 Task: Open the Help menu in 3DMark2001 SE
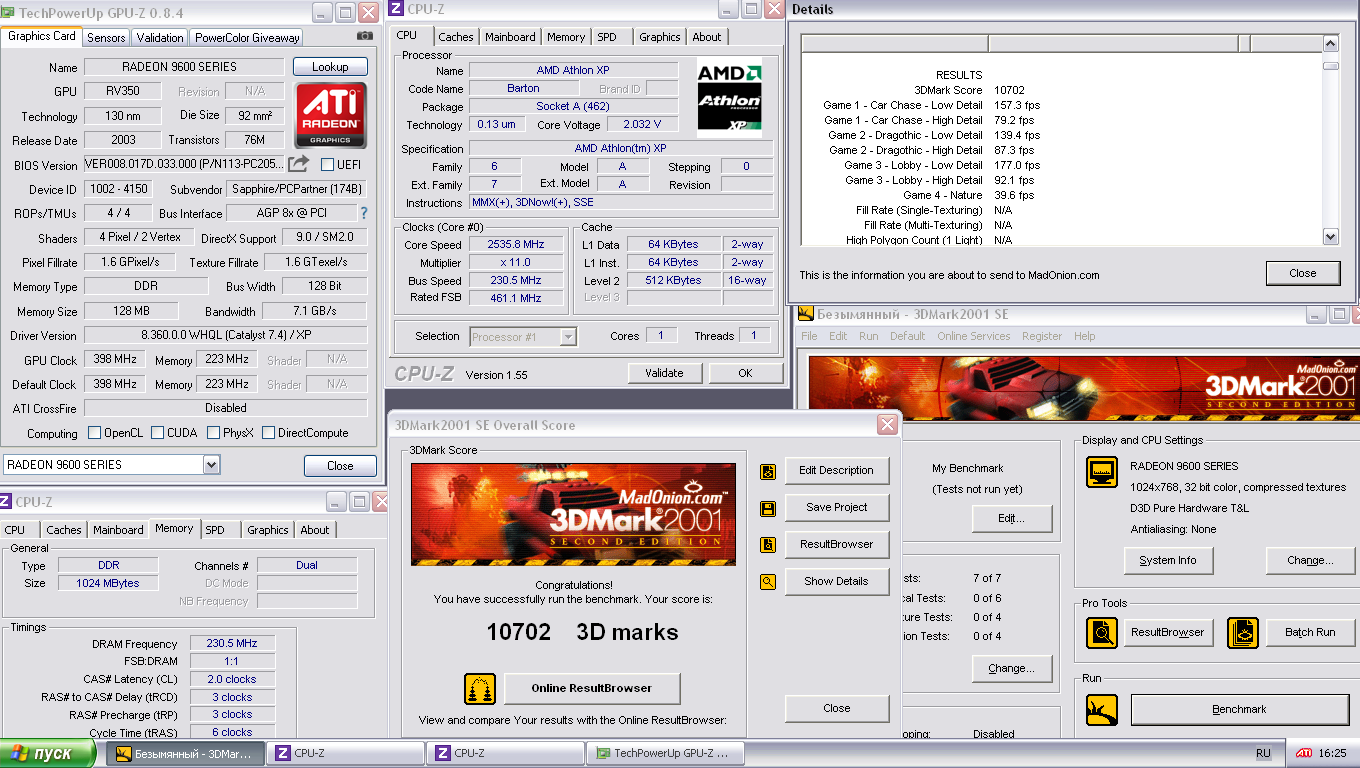[1085, 336]
